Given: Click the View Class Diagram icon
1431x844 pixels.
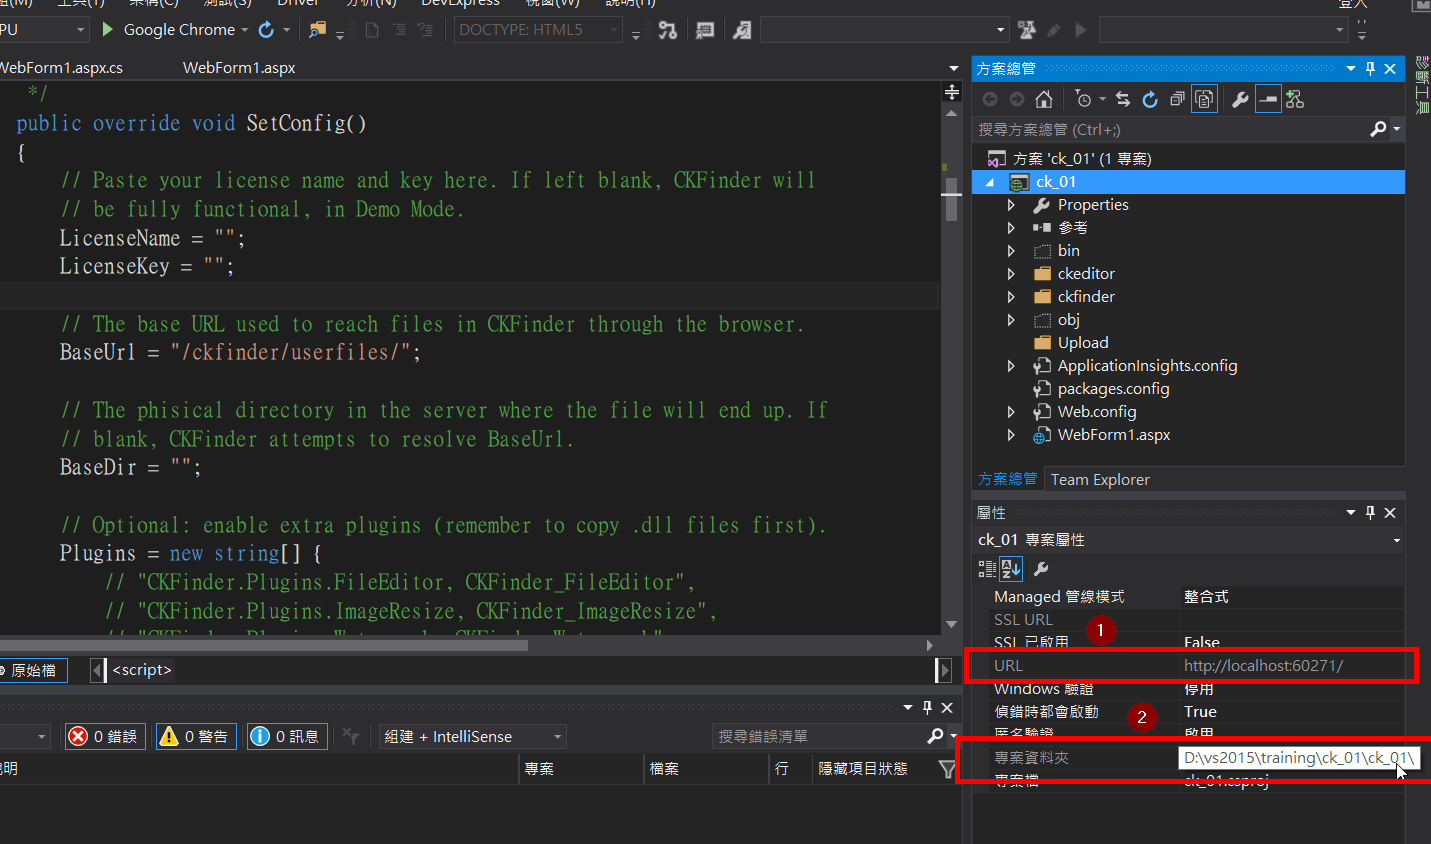Looking at the screenshot, I should [1295, 99].
